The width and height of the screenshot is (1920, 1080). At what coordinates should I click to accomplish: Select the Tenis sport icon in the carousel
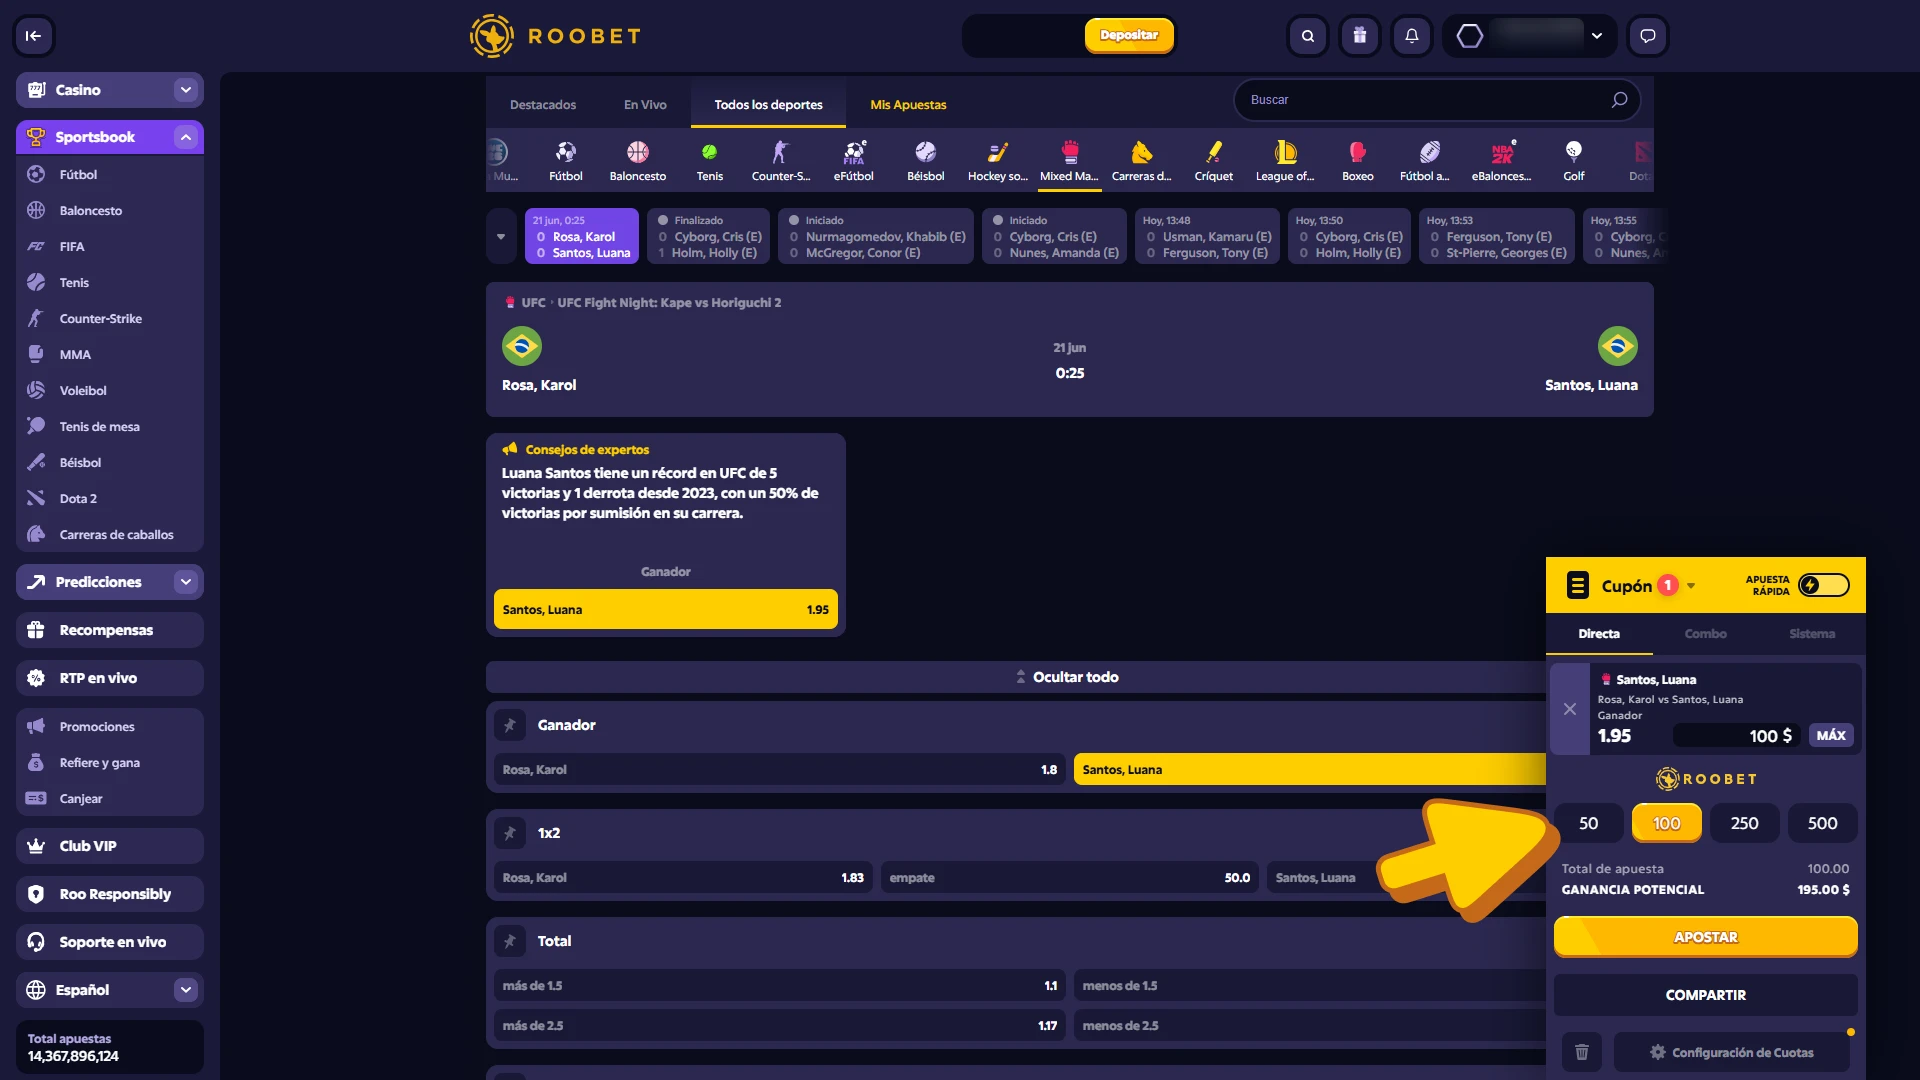(x=710, y=161)
